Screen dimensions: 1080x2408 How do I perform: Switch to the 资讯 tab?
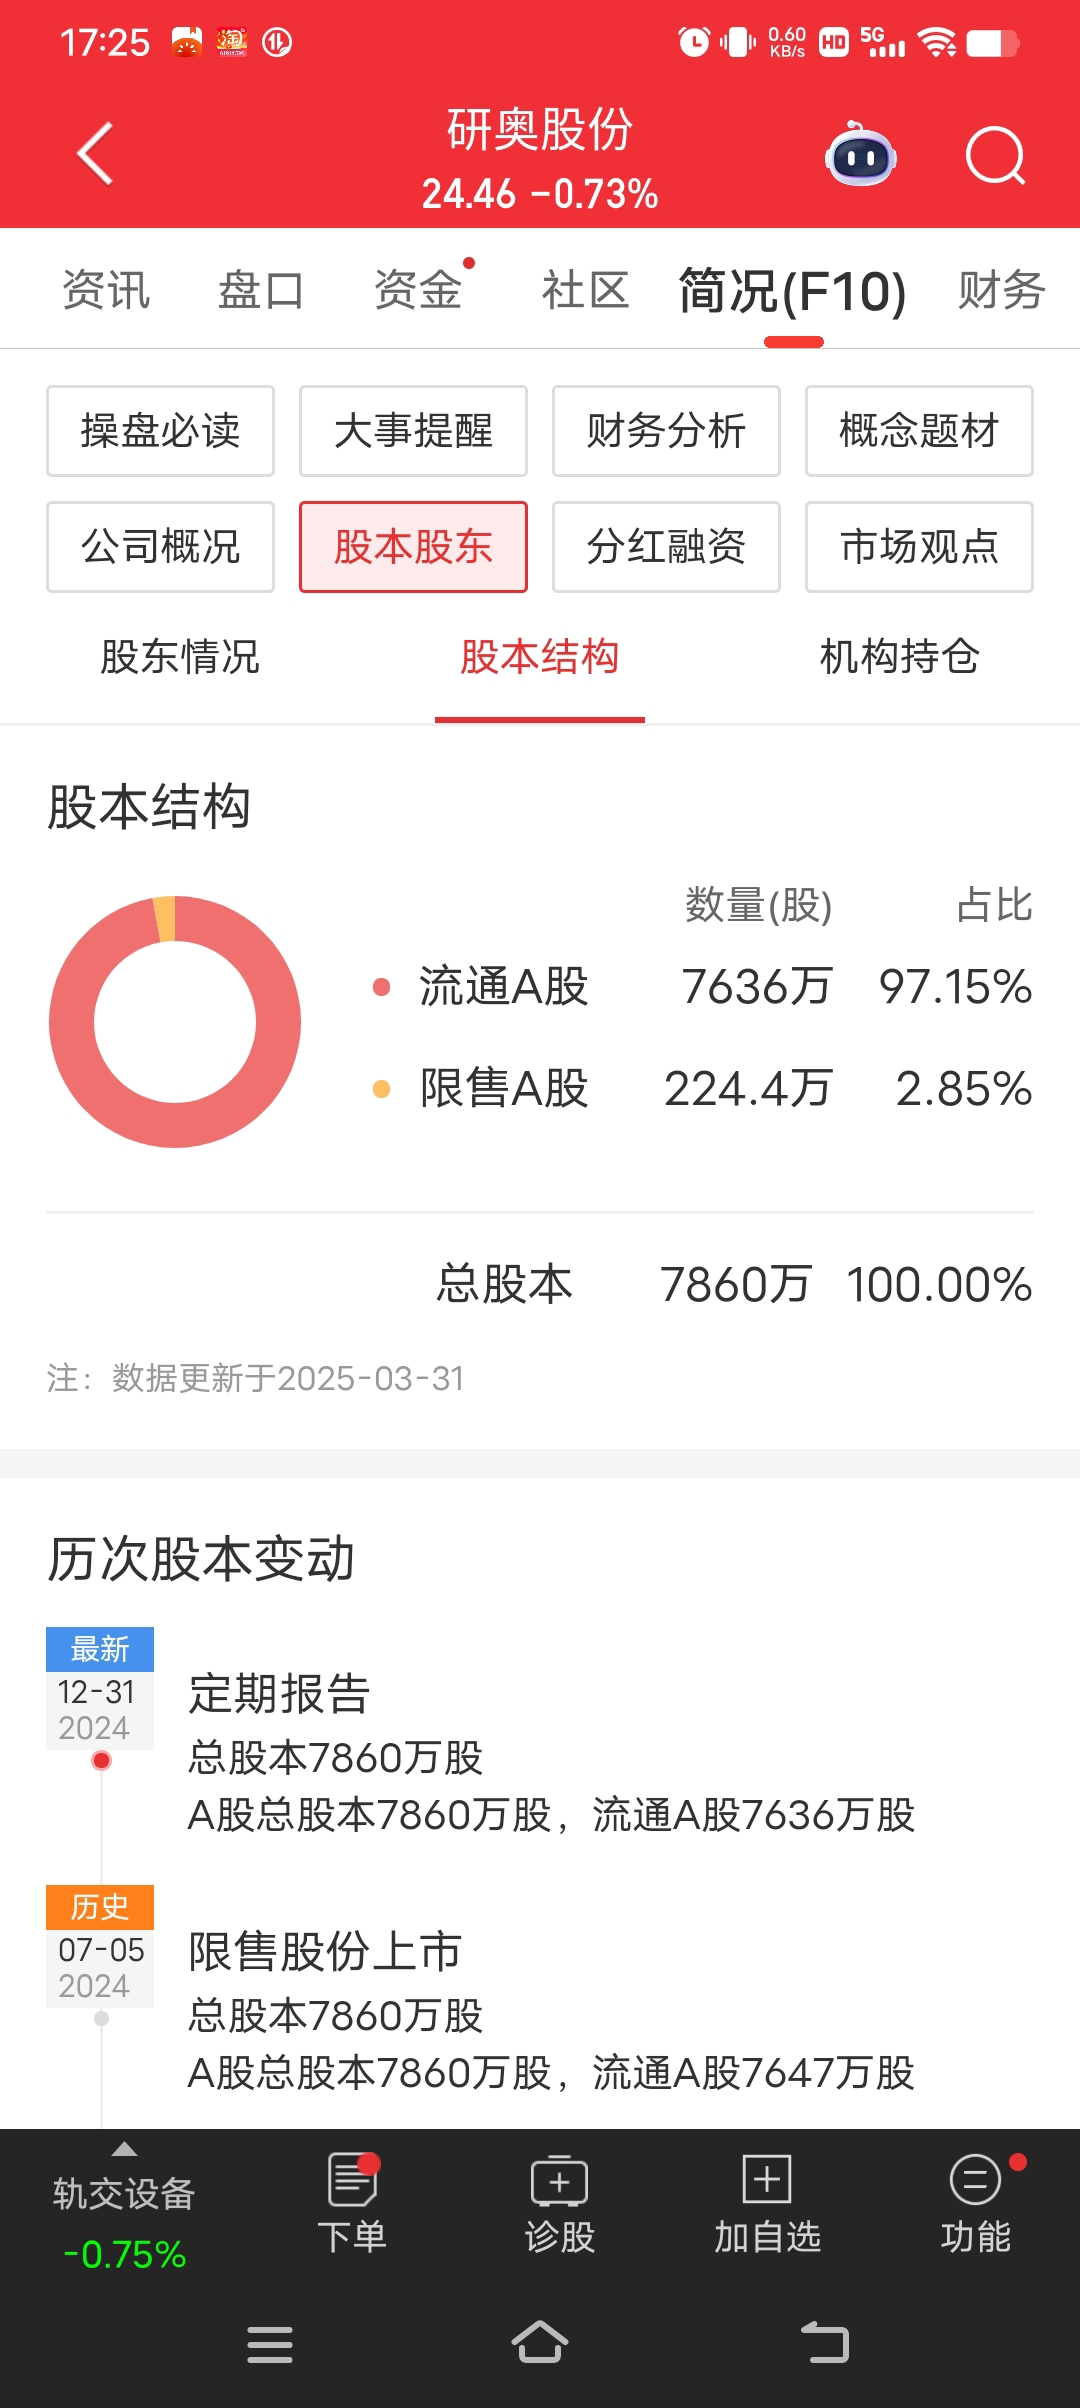[x=106, y=291]
